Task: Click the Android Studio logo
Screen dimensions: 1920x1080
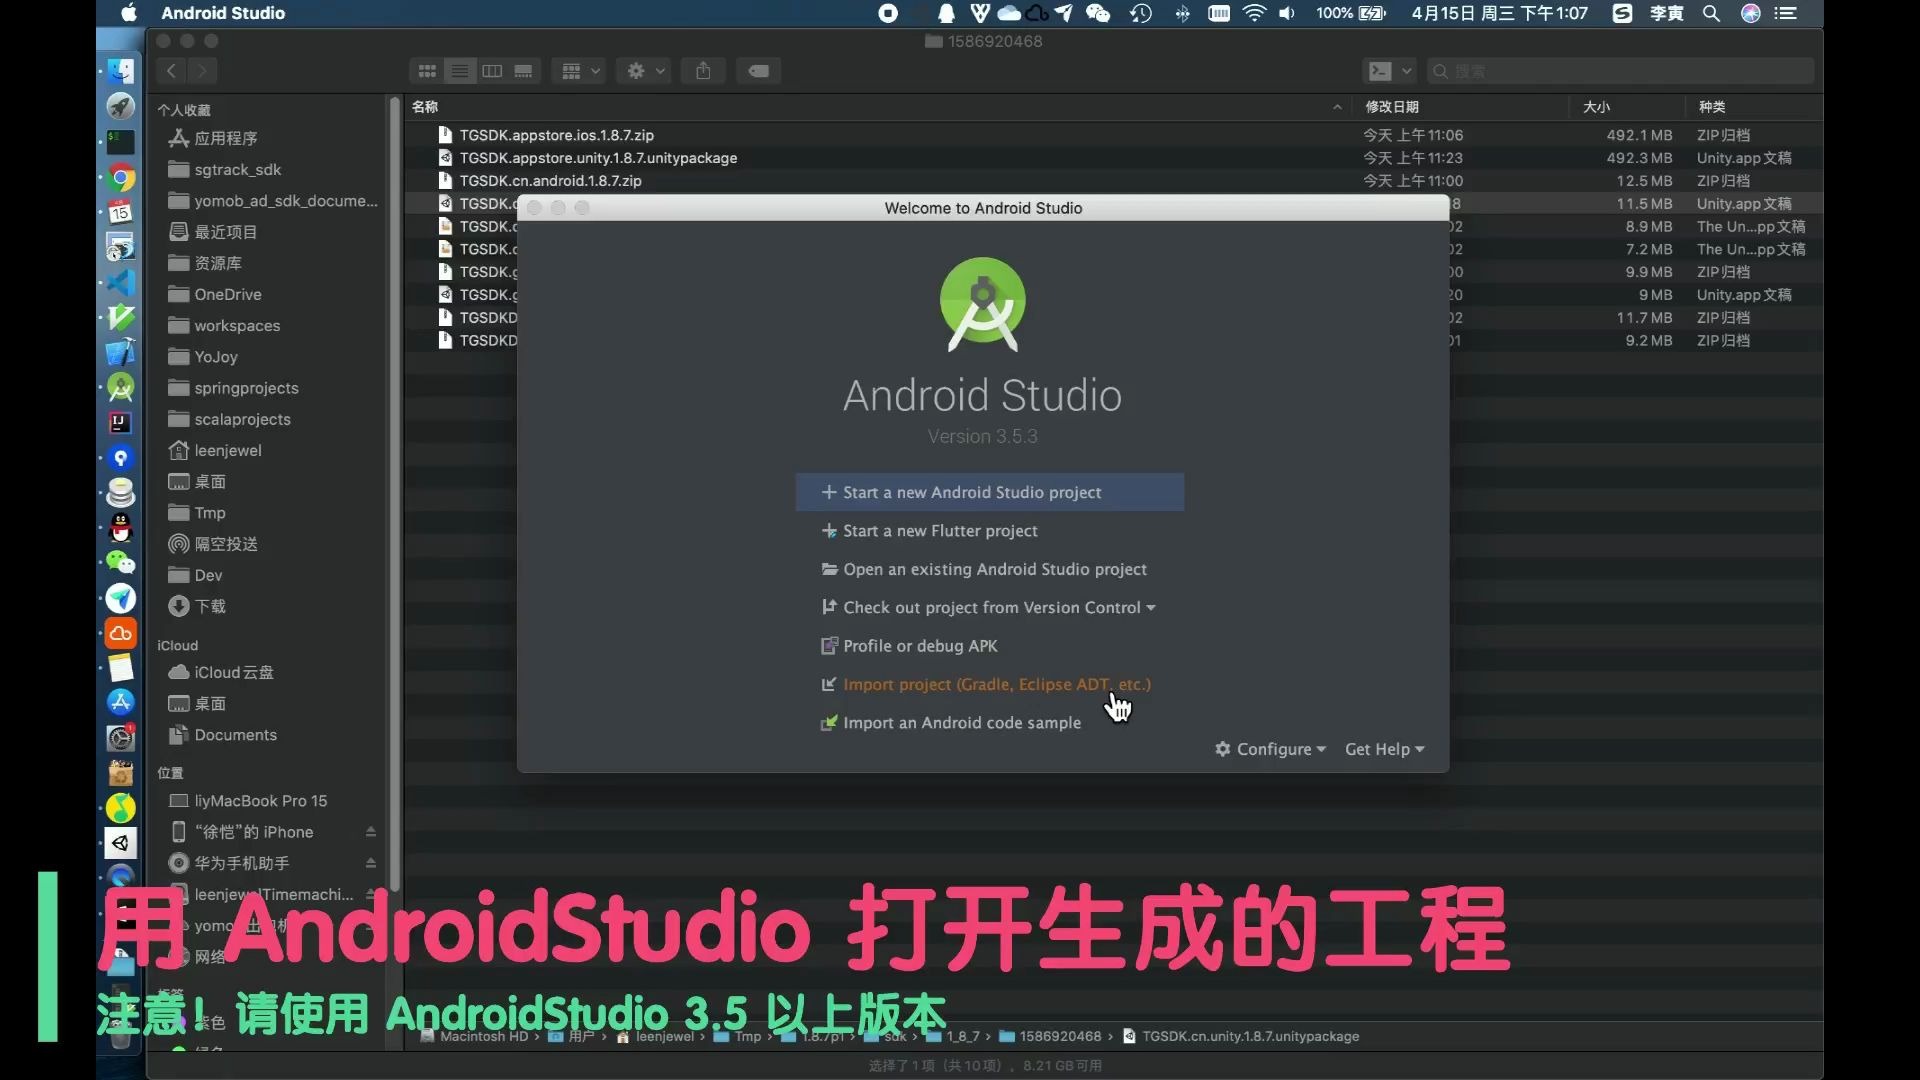Action: [x=983, y=305]
